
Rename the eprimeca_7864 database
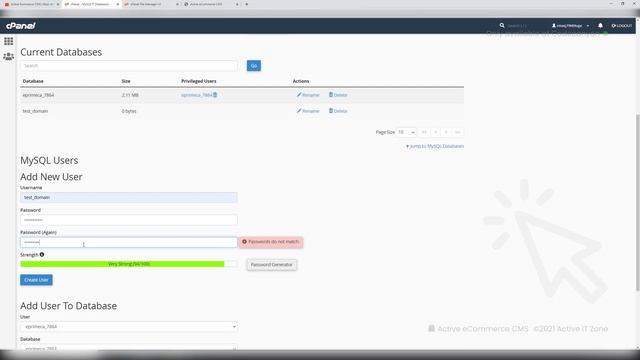(308, 95)
